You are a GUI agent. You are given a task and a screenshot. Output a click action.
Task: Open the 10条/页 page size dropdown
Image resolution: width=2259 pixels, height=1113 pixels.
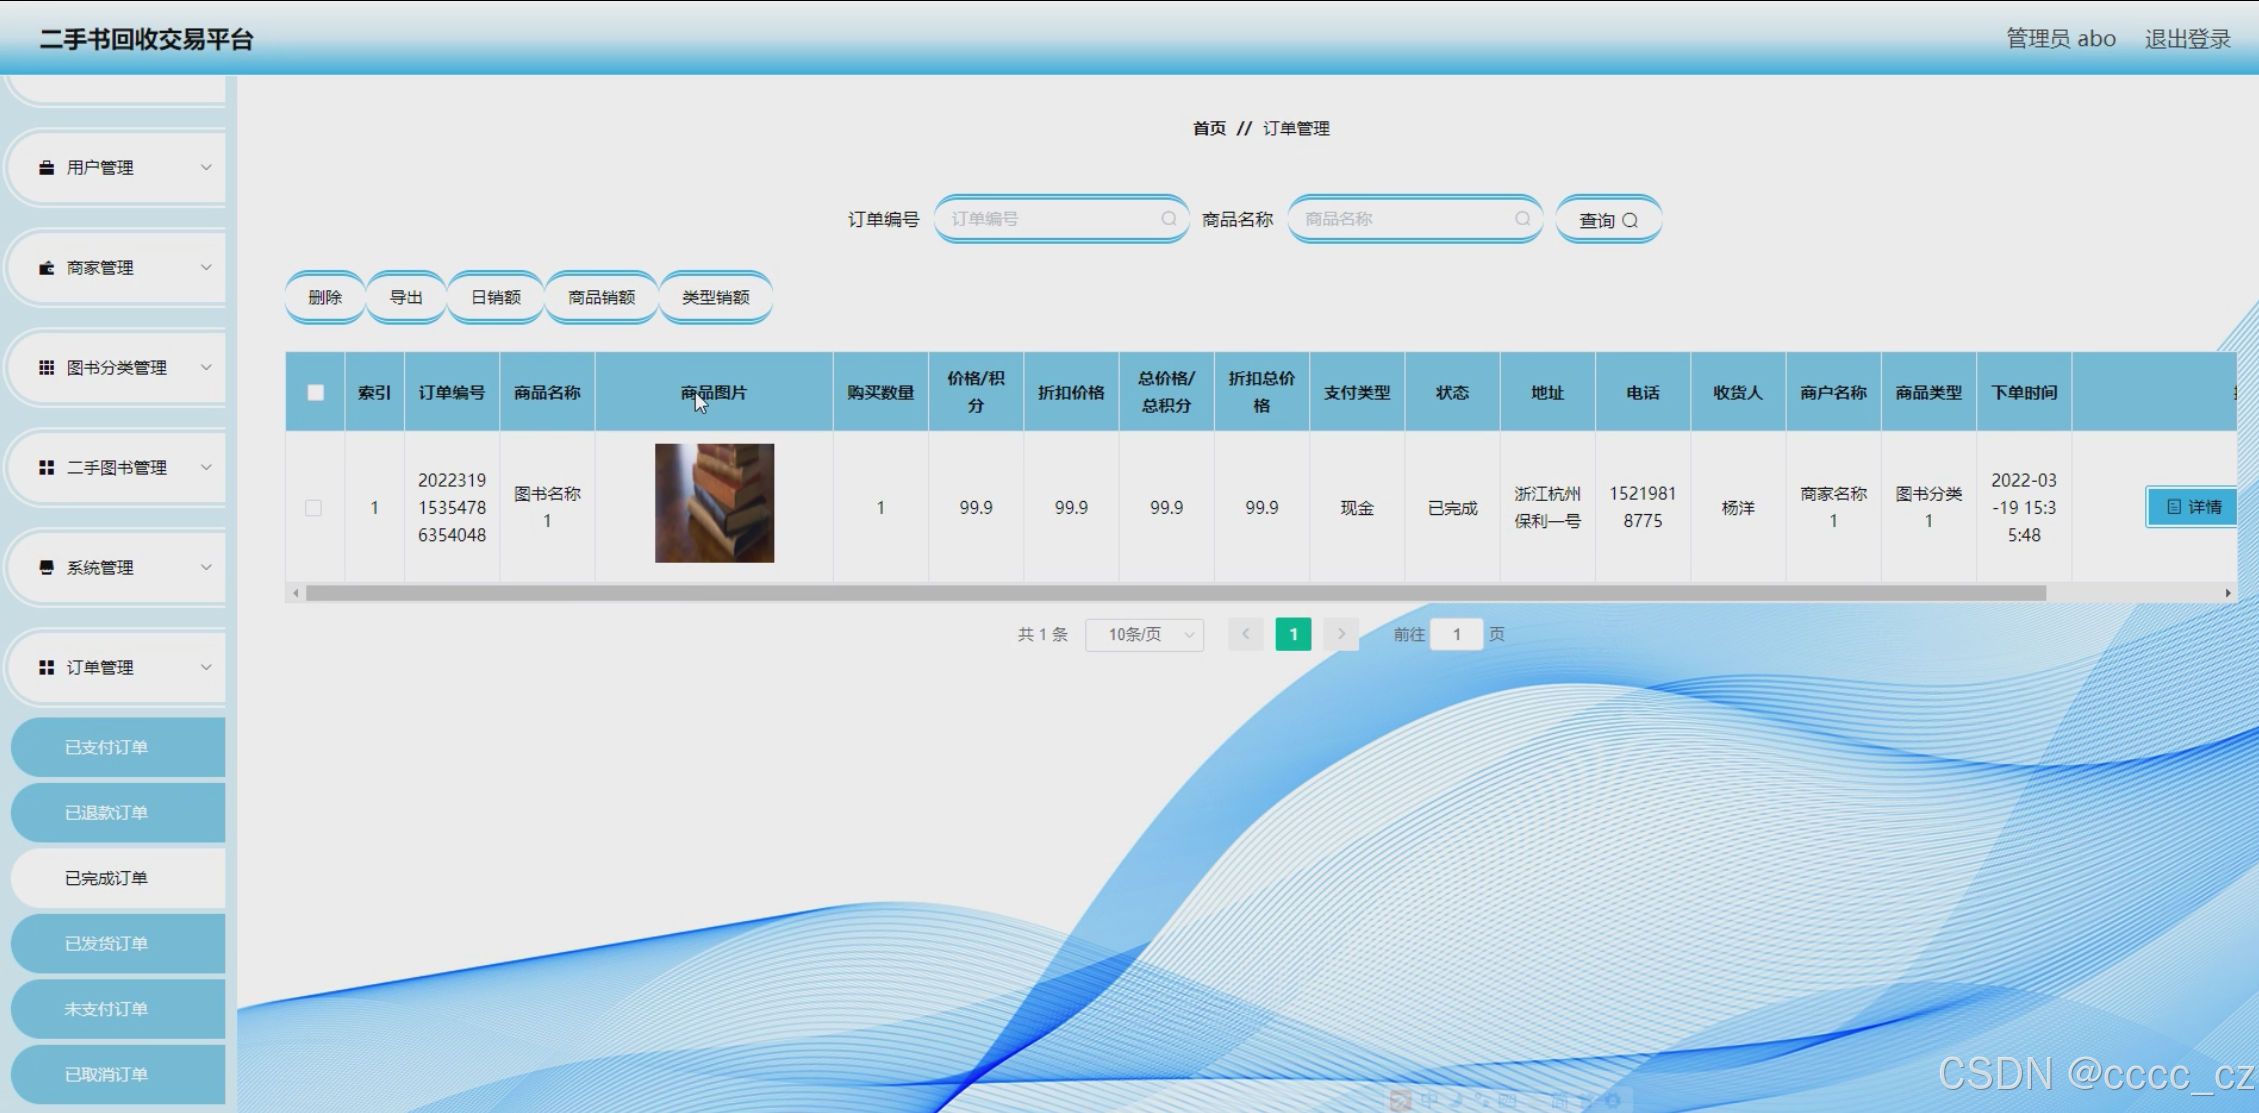pyautogui.click(x=1145, y=635)
